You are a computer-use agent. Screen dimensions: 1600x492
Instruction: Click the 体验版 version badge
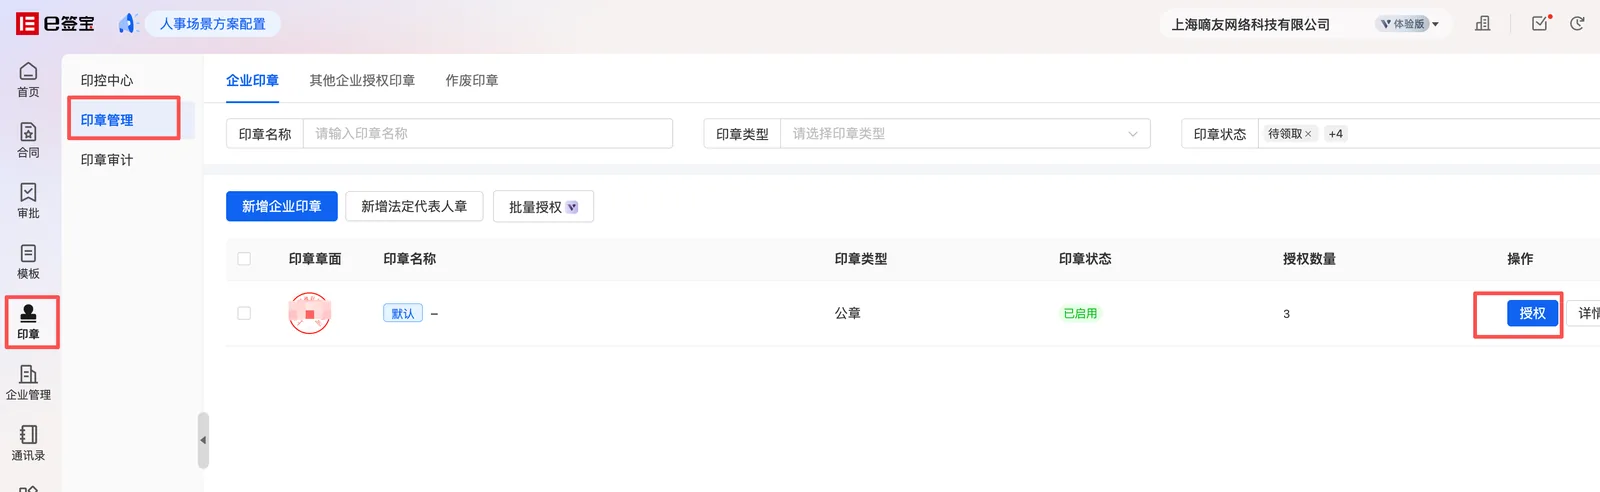[1402, 24]
